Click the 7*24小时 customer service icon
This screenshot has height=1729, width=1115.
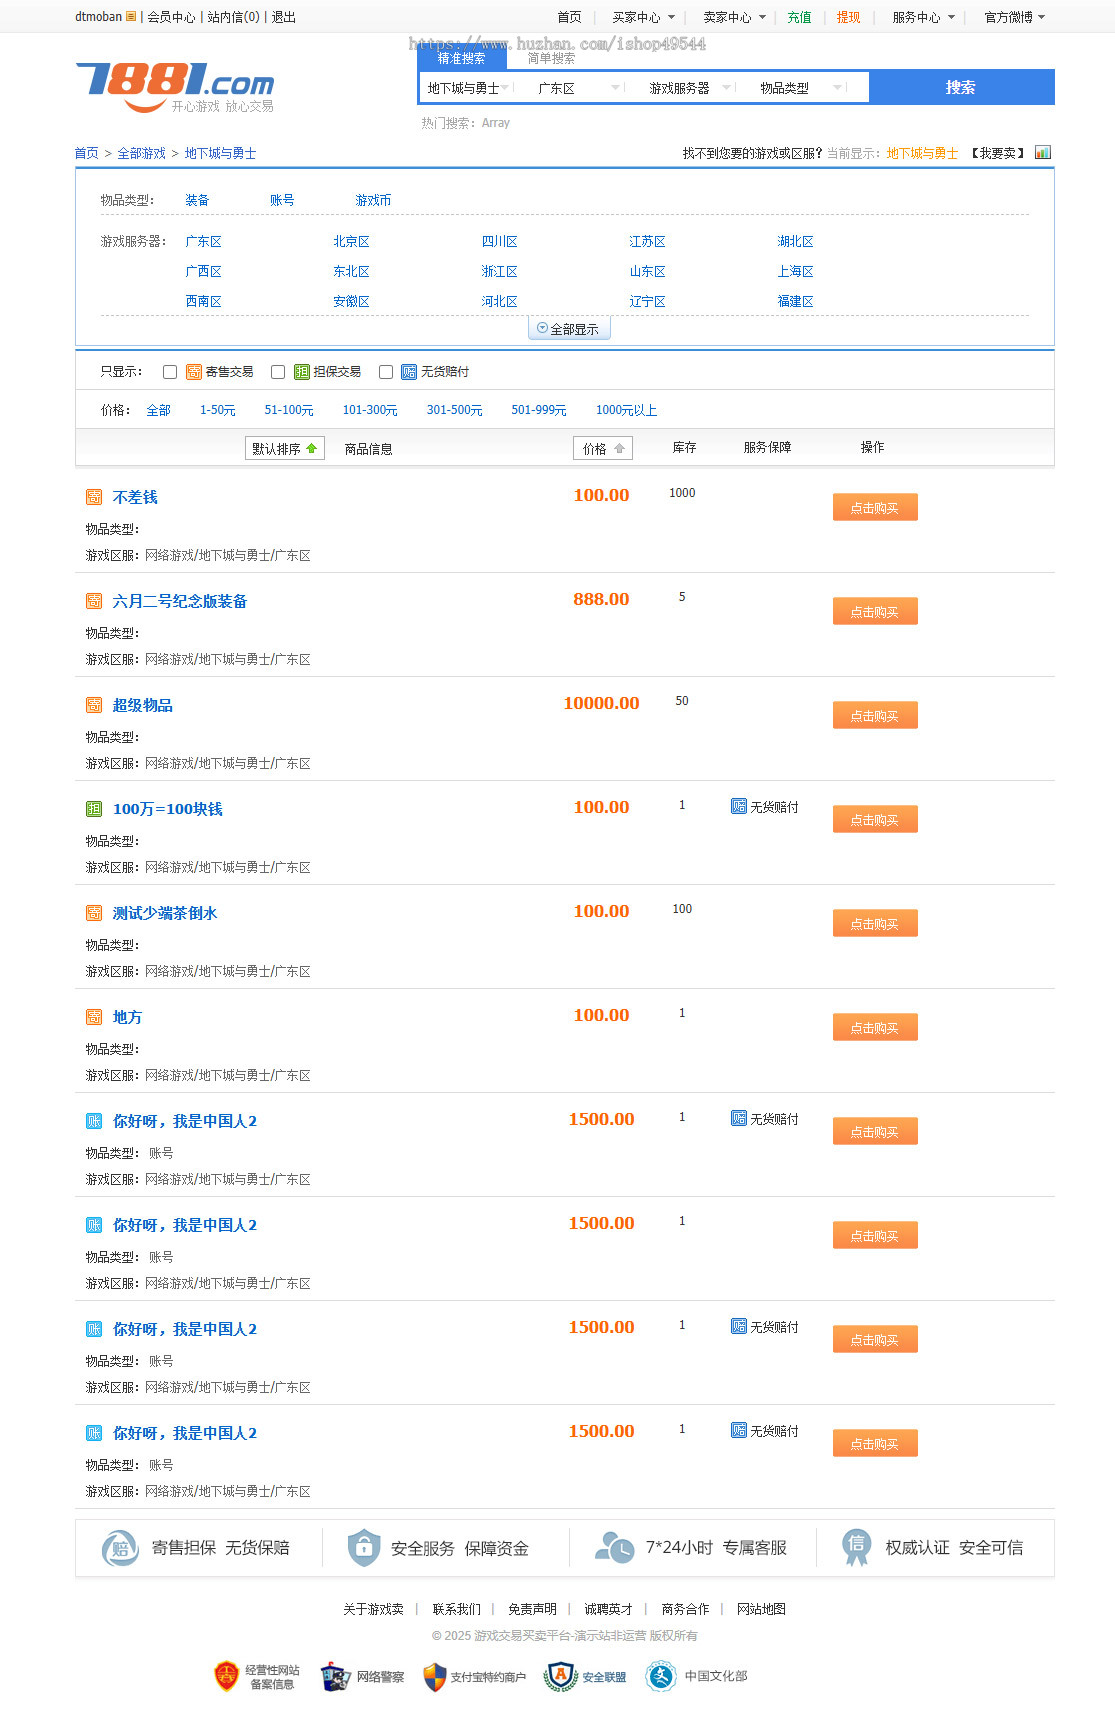pos(614,1547)
